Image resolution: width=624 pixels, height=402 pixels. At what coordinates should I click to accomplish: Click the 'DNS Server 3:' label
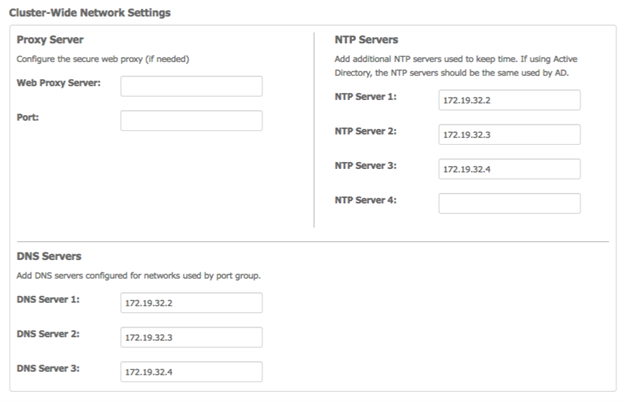click(x=48, y=369)
